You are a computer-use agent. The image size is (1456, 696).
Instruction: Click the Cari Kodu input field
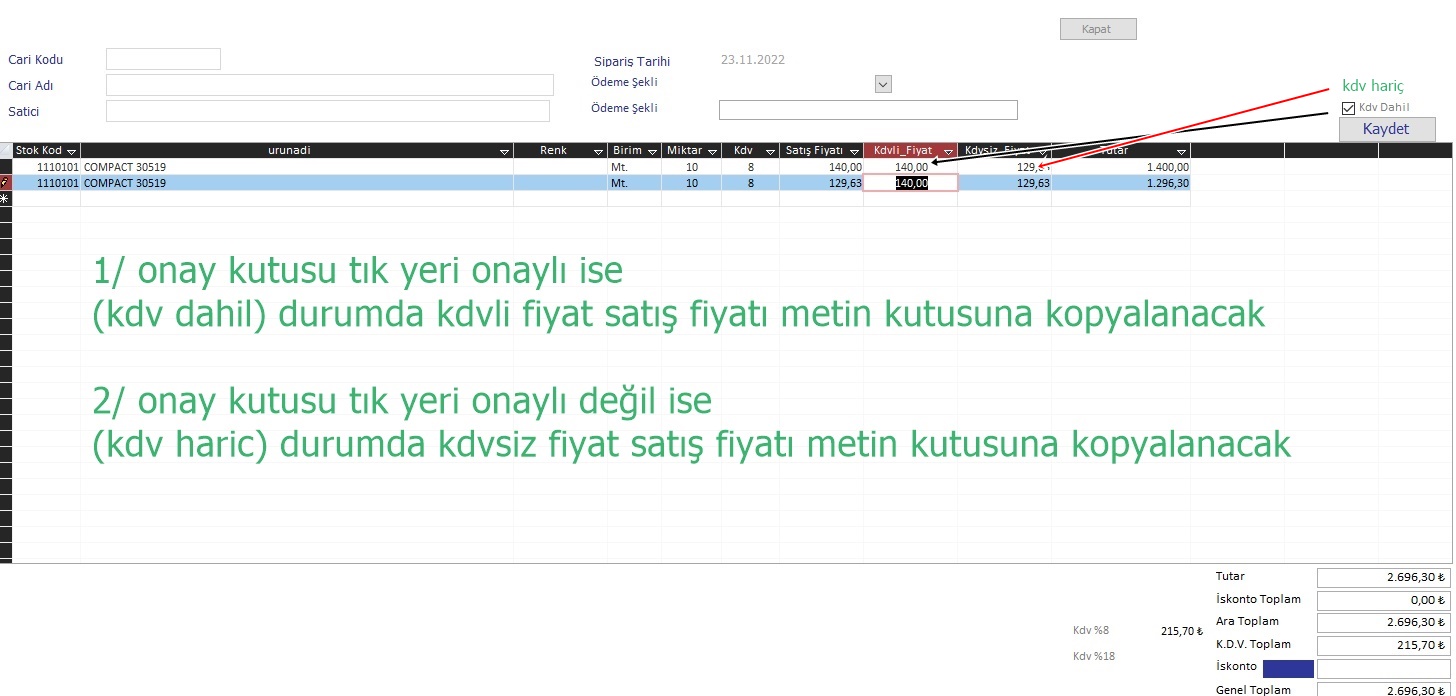[163, 59]
